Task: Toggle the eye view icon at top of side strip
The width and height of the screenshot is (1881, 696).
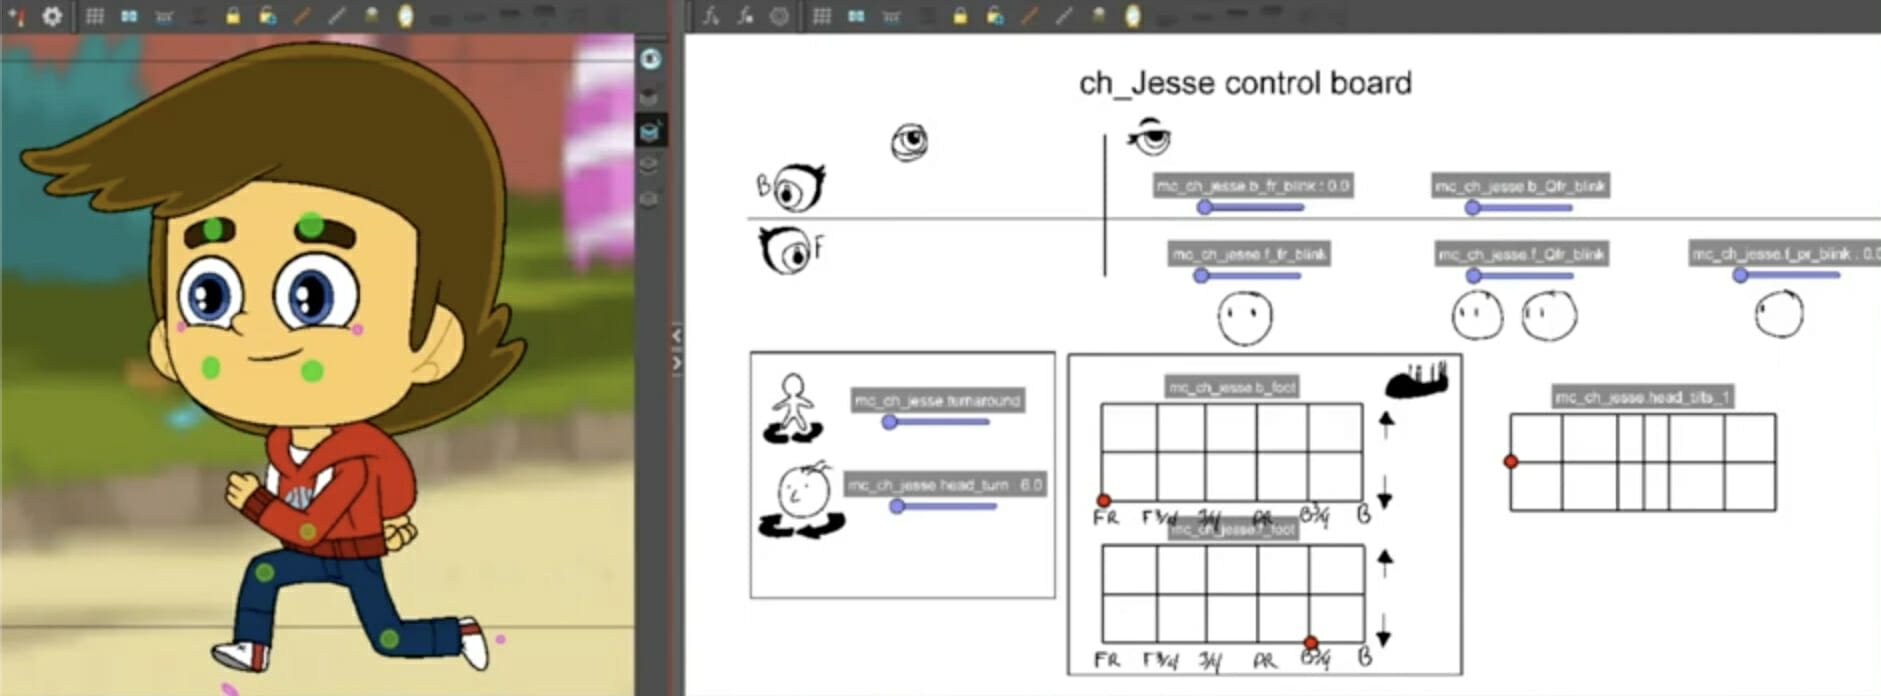Action: [x=650, y=59]
